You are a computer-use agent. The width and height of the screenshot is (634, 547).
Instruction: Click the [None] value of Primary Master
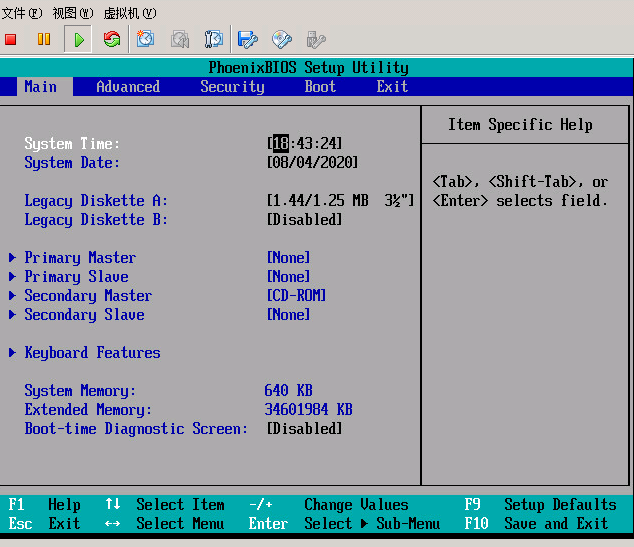(288, 258)
